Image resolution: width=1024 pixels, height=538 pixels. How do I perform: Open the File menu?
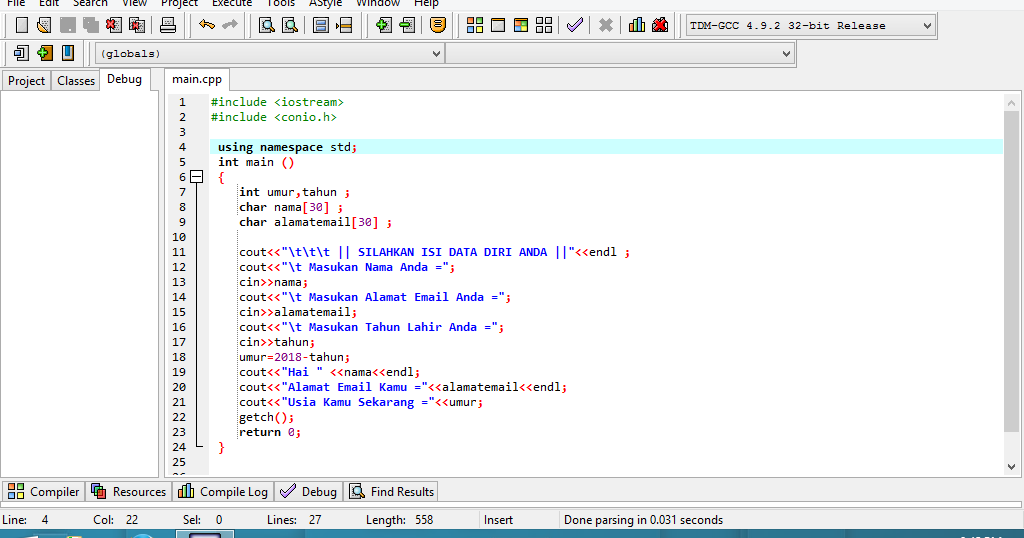pos(16,3)
